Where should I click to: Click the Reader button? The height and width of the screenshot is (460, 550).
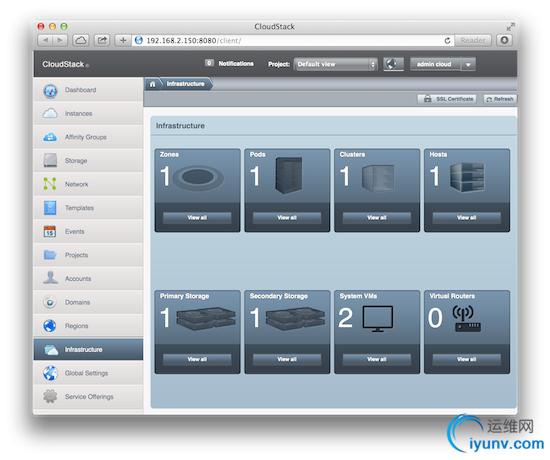[473, 40]
